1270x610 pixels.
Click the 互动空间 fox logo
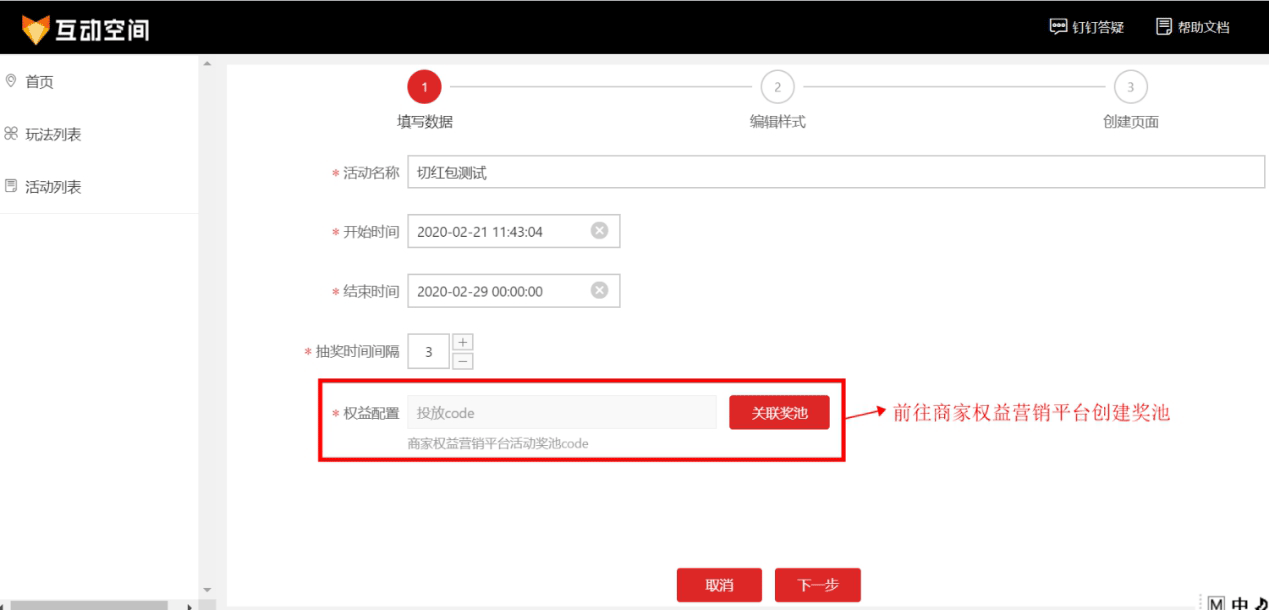[36, 29]
